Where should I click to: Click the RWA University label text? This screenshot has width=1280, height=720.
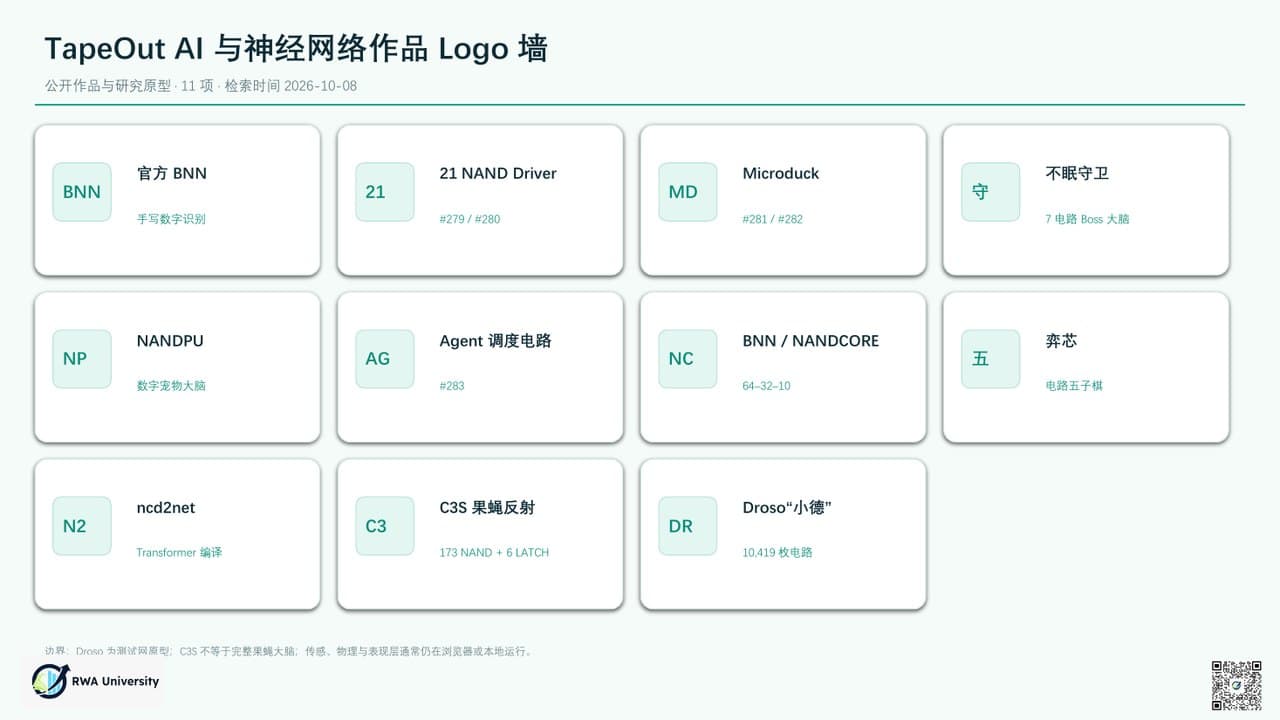[115, 681]
